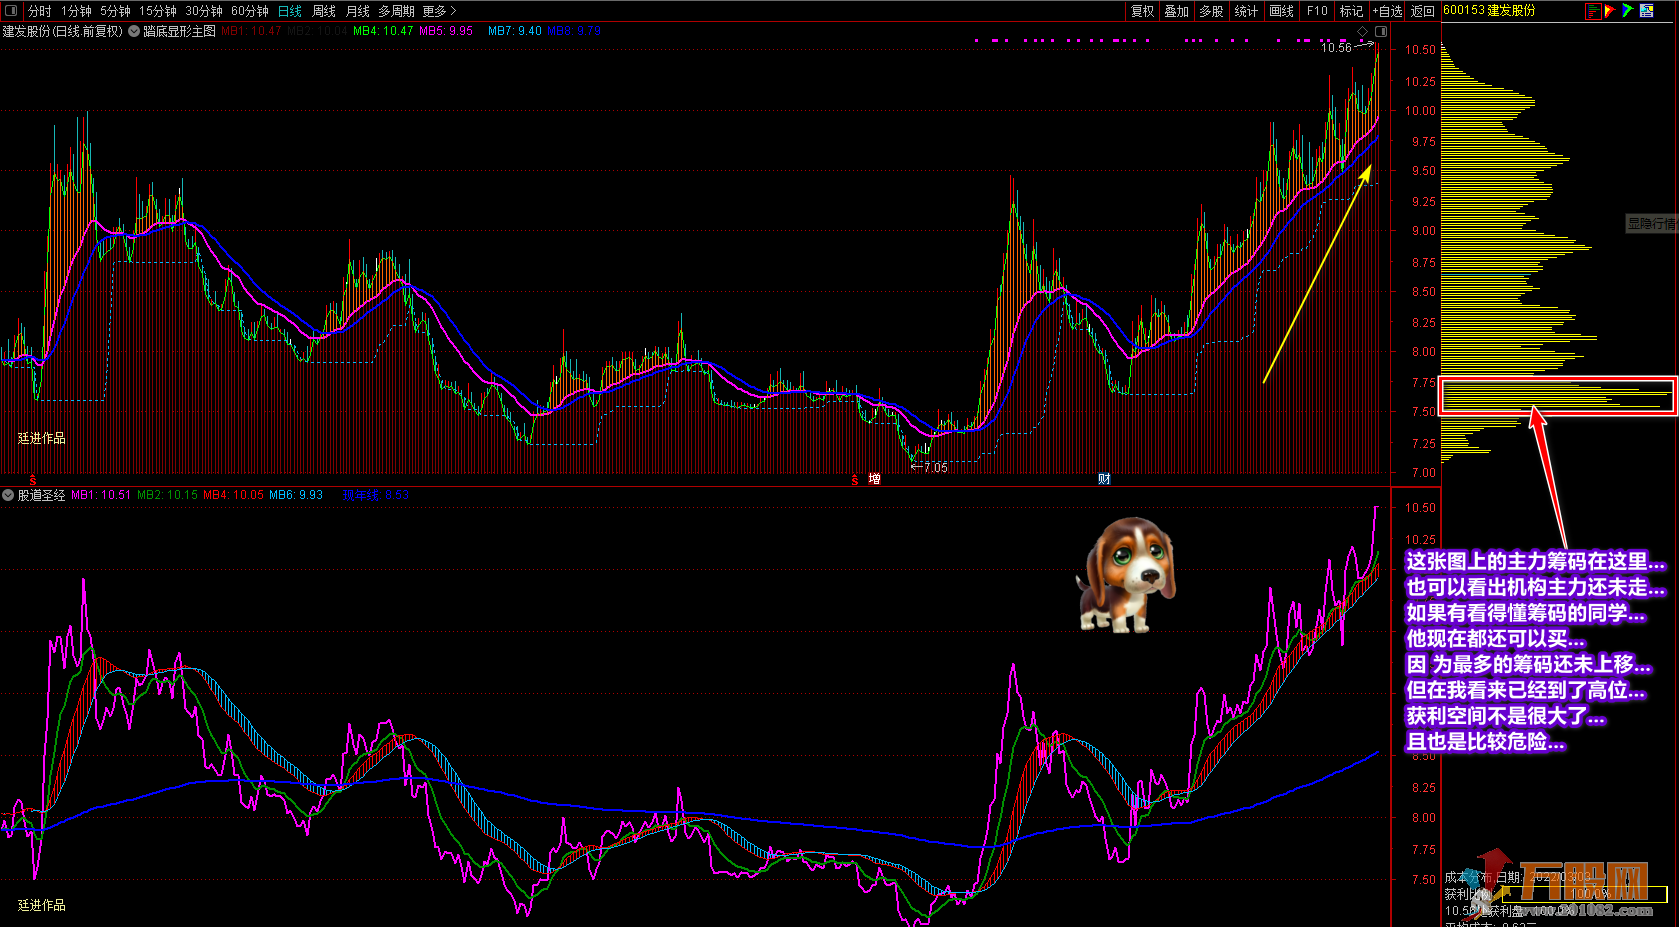
Task: Click the diamond marker icon above price axis
Action: (x=1362, y=32)
